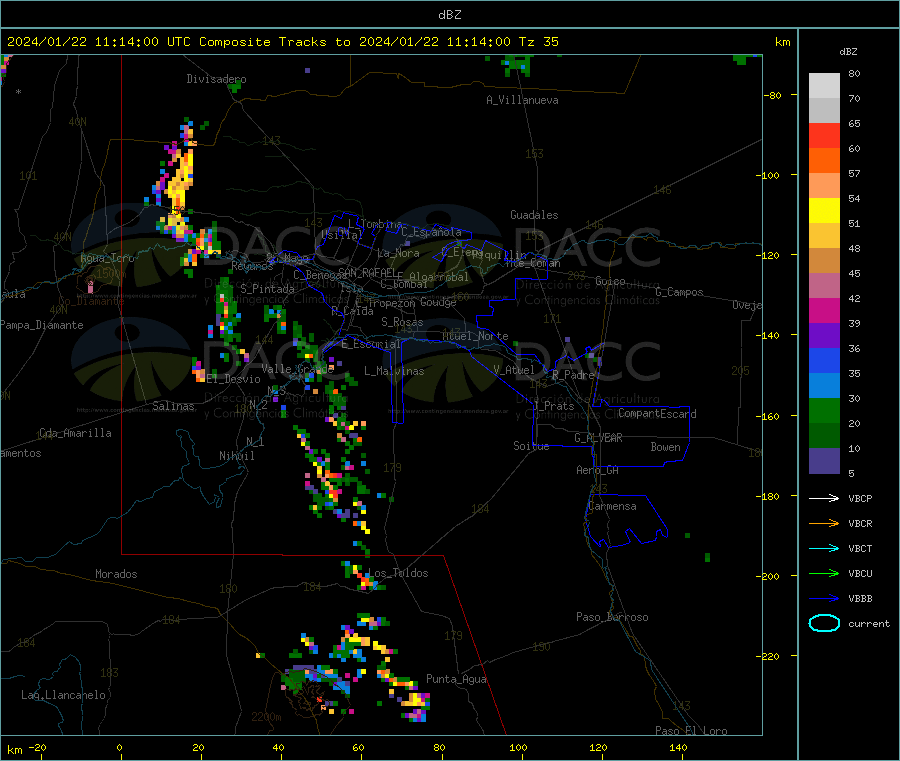The height and width of the screenshot is (761, 900).
Task: Click the 'Pampa_Diamante' map label
Action: click(42, 325)
